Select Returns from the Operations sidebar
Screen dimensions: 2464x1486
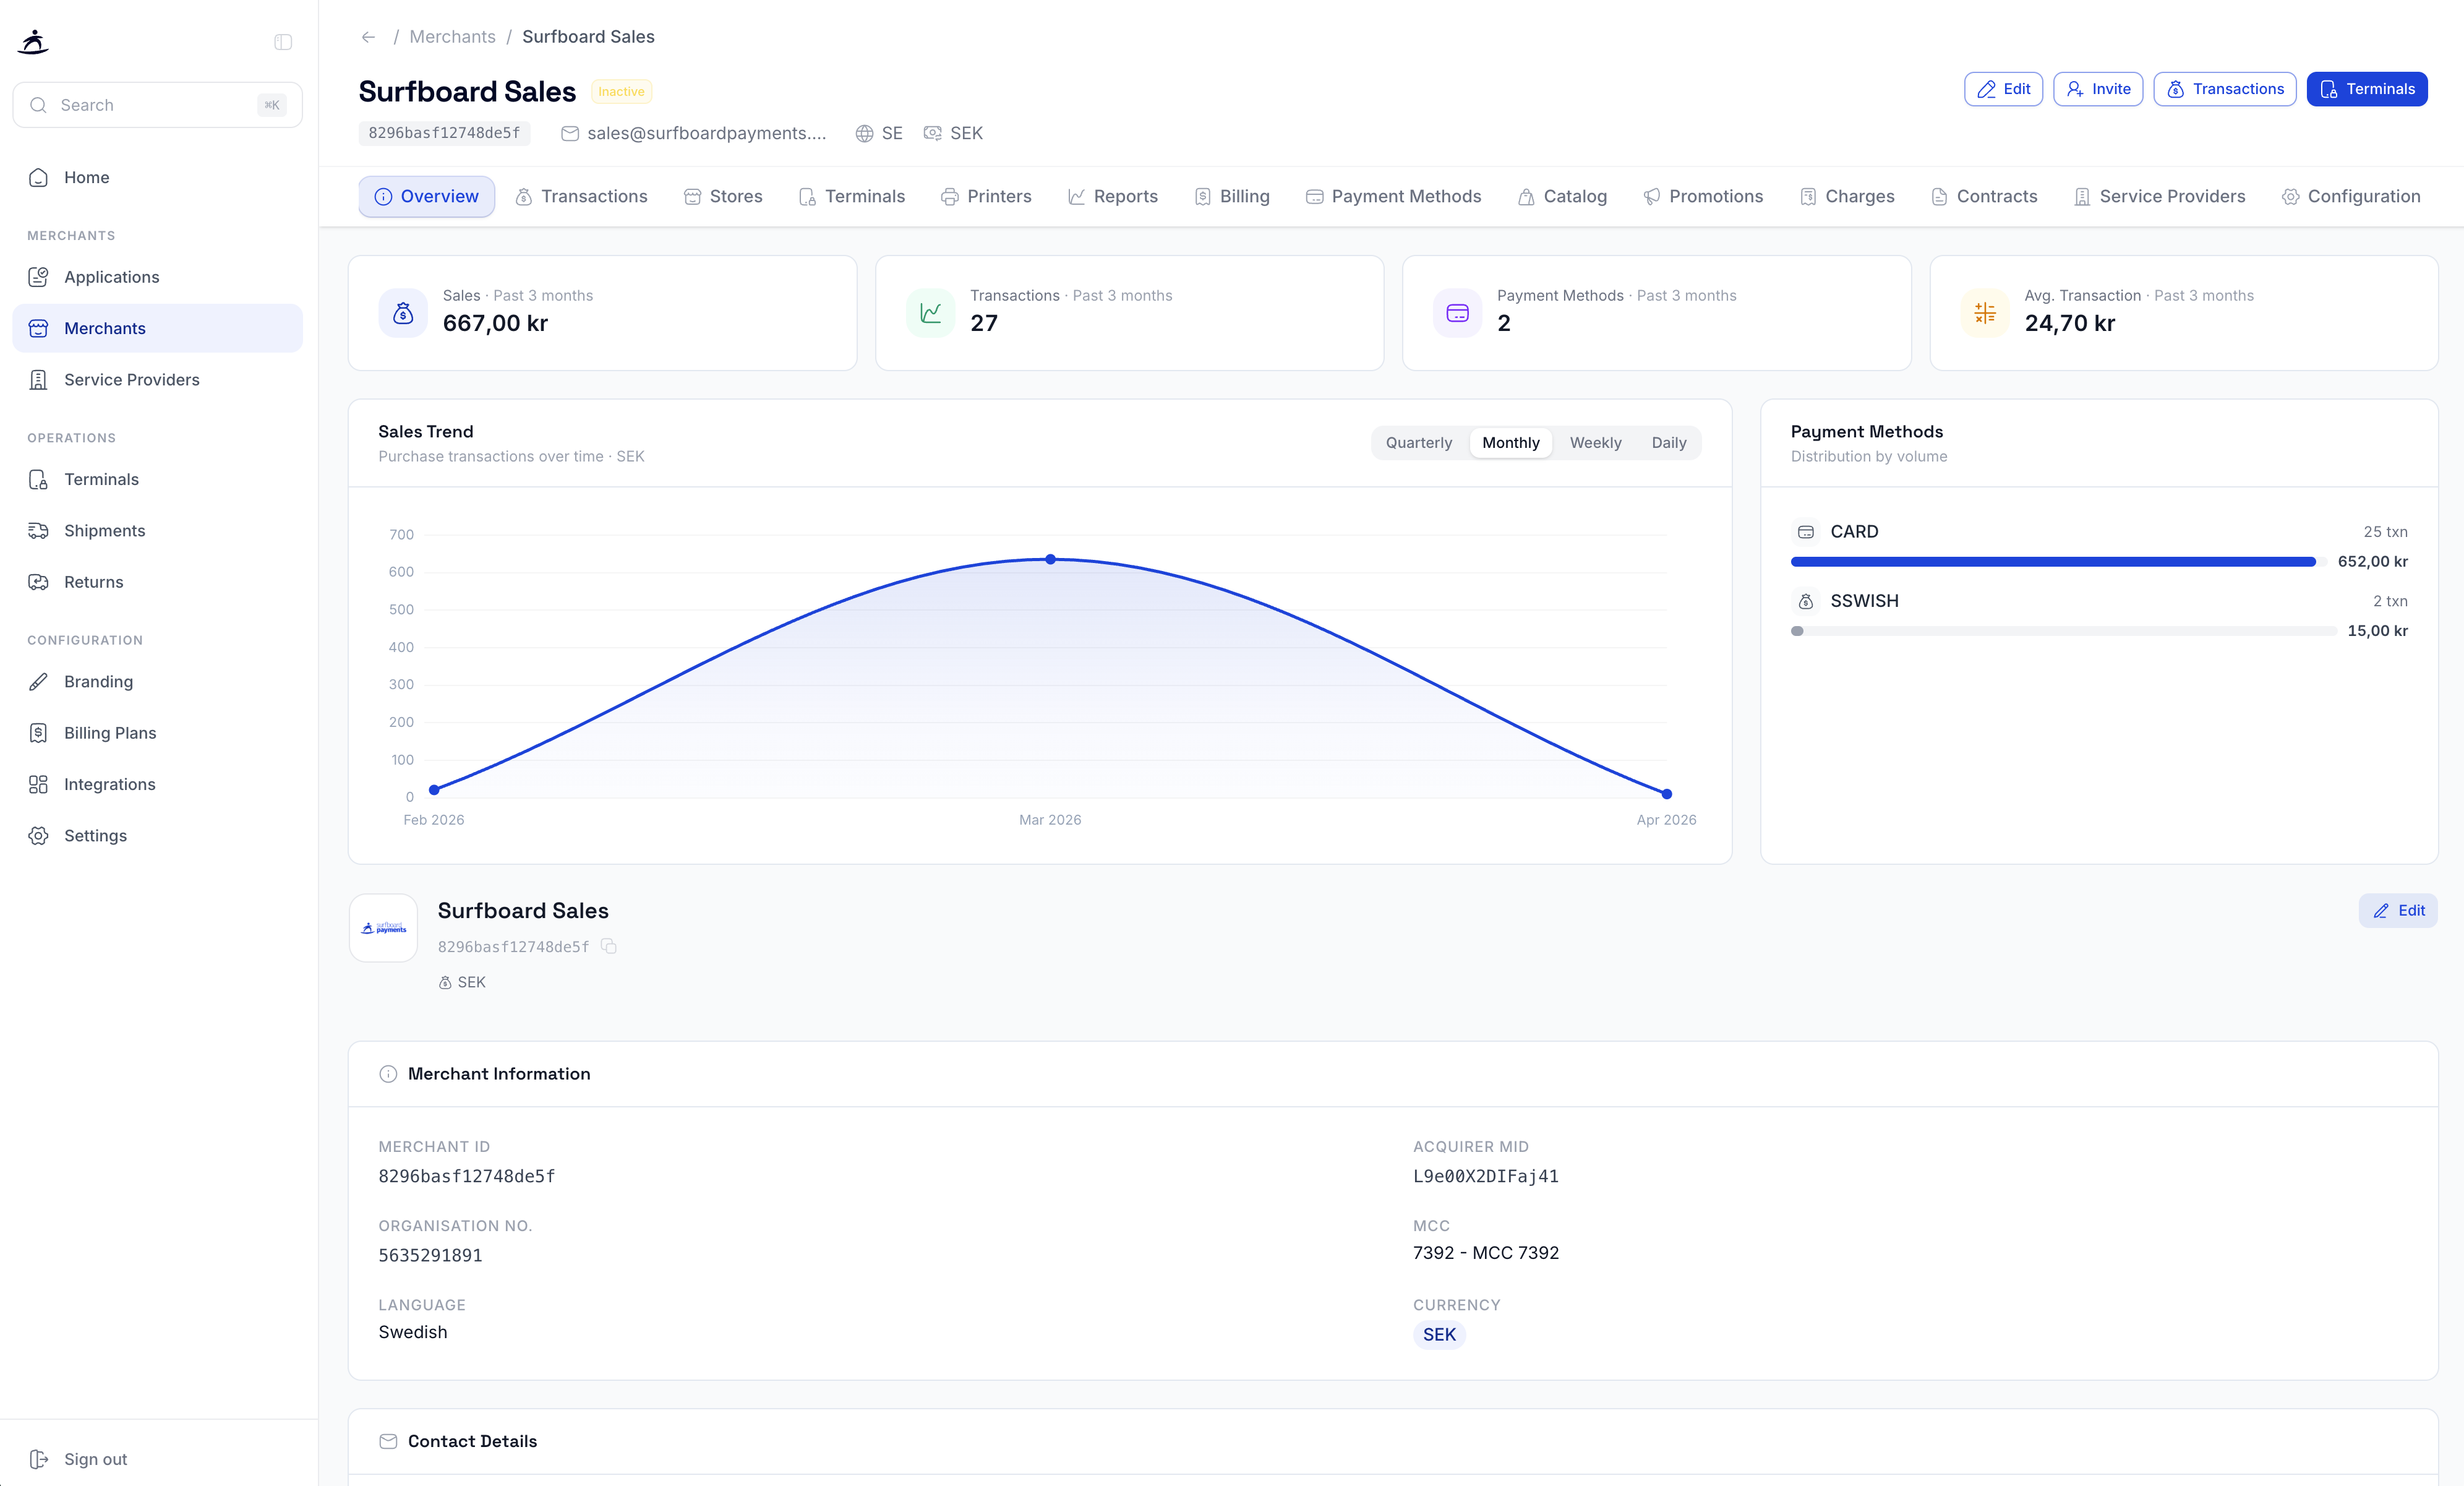93,581
